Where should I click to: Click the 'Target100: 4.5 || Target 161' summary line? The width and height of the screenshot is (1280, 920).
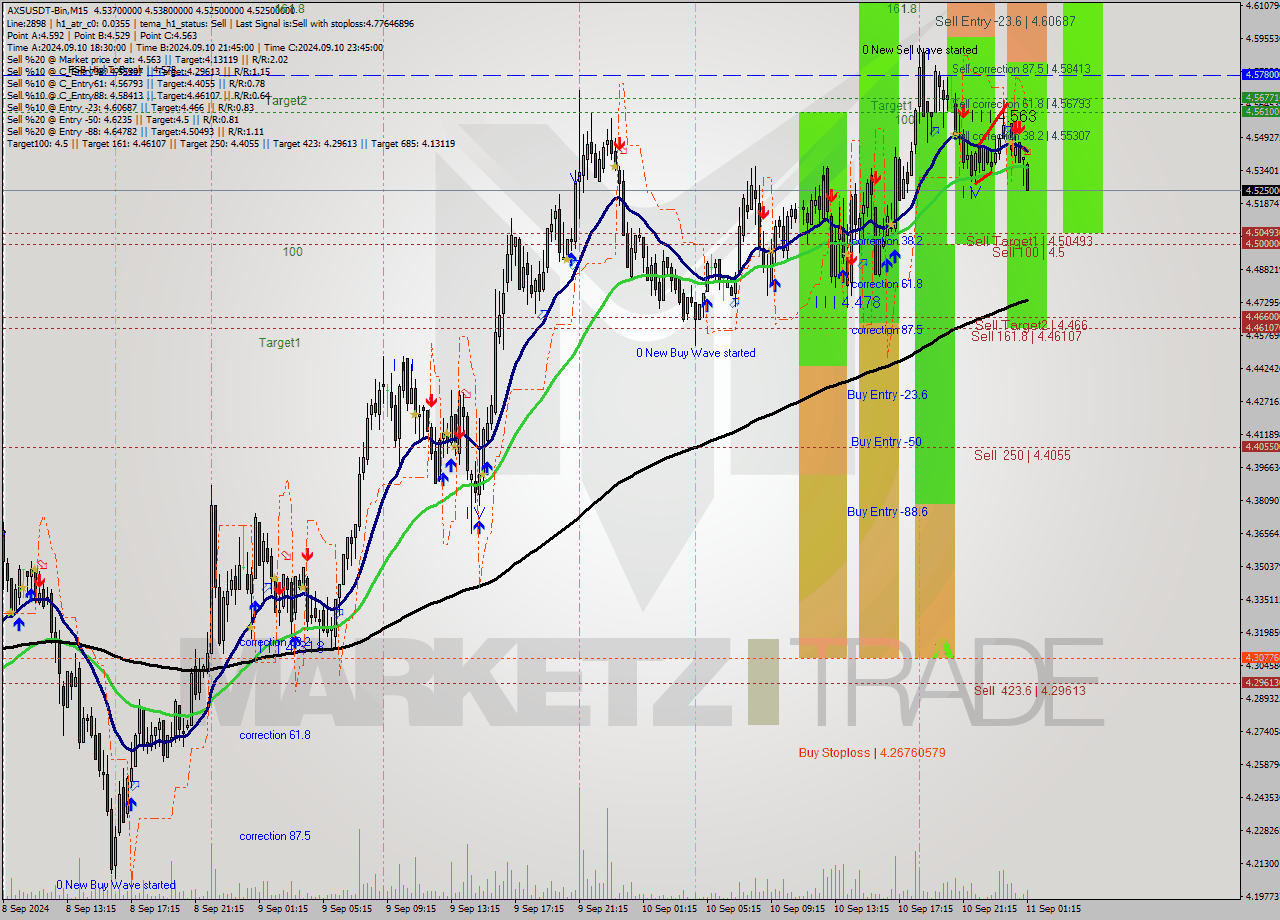point(229,143)
